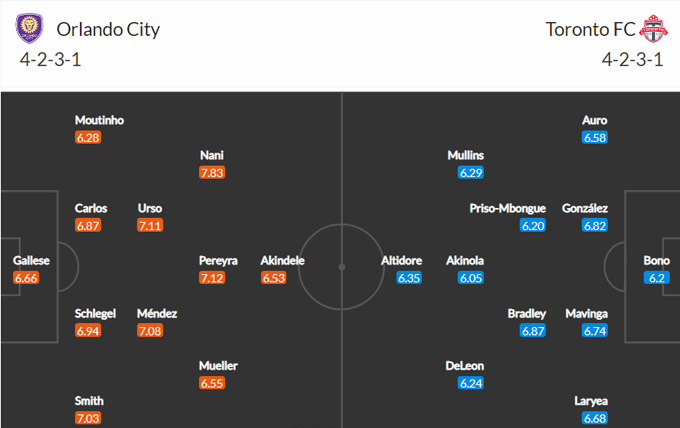Select Priso-Mbongue in Toronto's midfield
The image size is (680, 428).
[507, 208]
